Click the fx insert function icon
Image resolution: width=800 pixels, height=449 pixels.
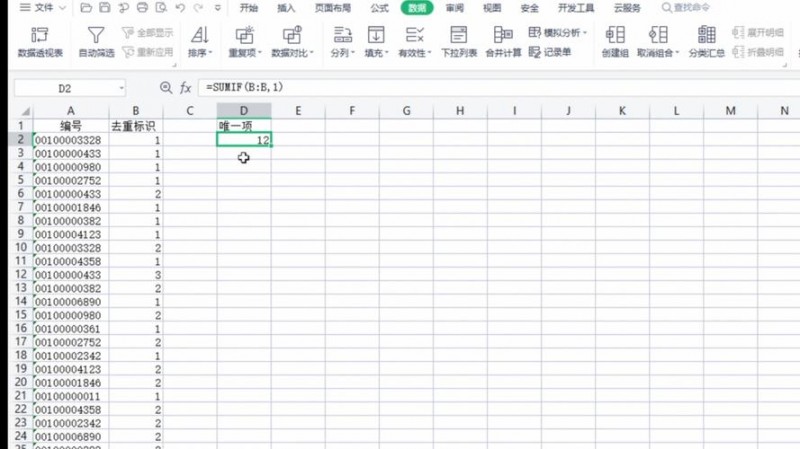[185, 88]
